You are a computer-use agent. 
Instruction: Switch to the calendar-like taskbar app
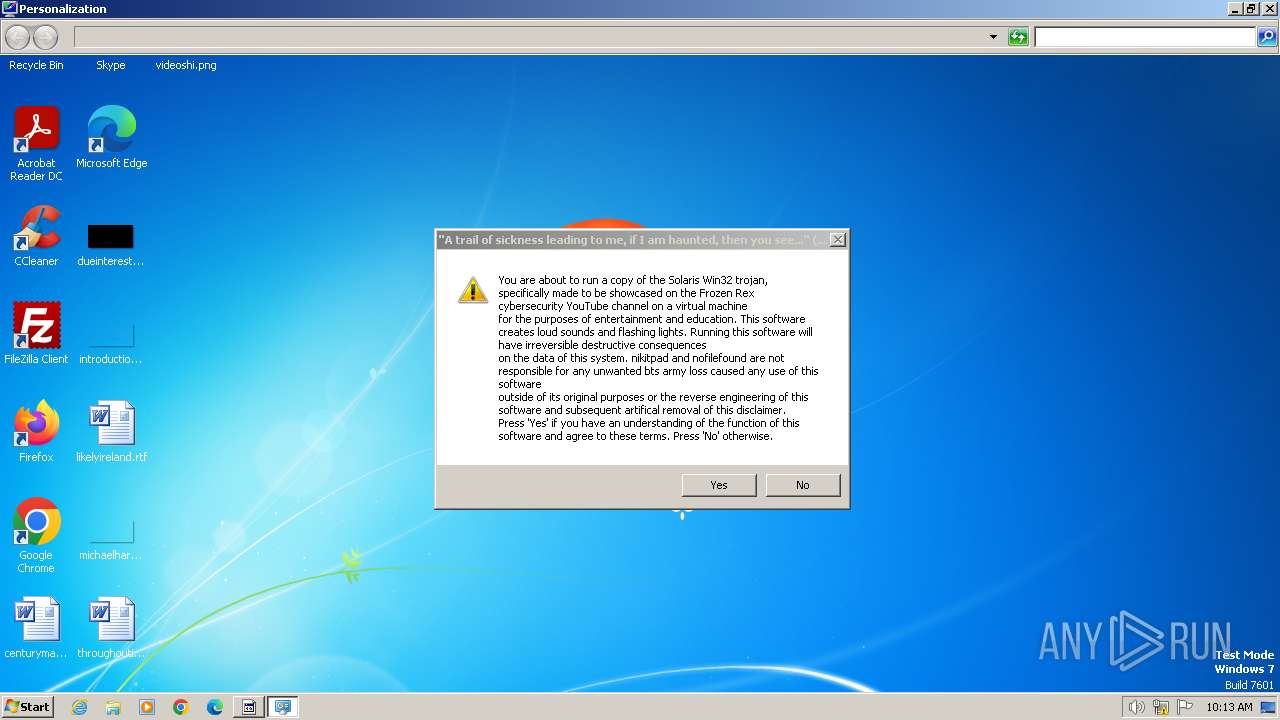point(249,707)
